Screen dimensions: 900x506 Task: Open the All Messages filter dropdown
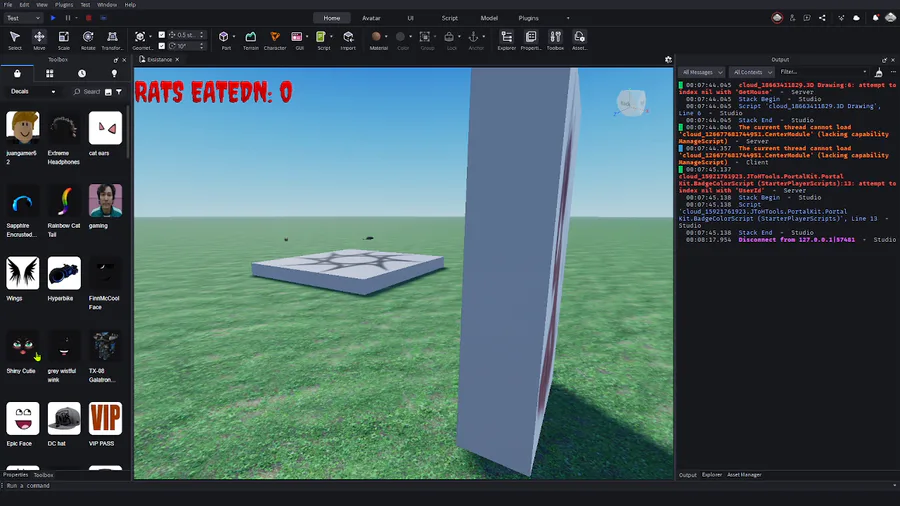[x=701, y=72]
